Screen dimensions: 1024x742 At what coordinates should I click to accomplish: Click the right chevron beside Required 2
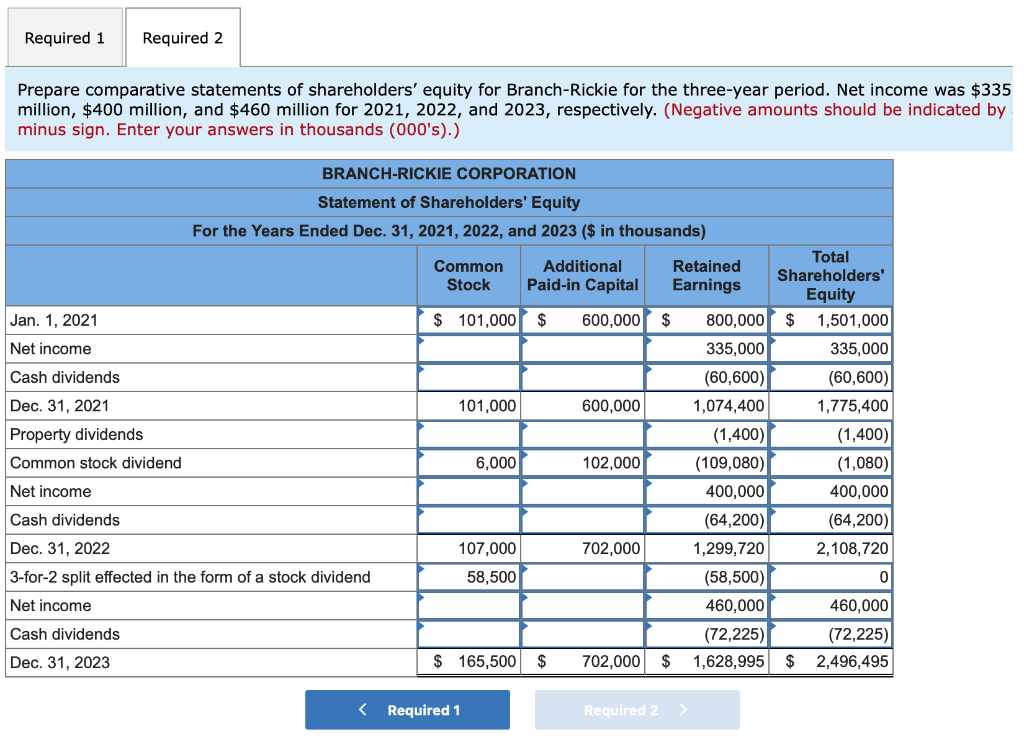[681, 709]
